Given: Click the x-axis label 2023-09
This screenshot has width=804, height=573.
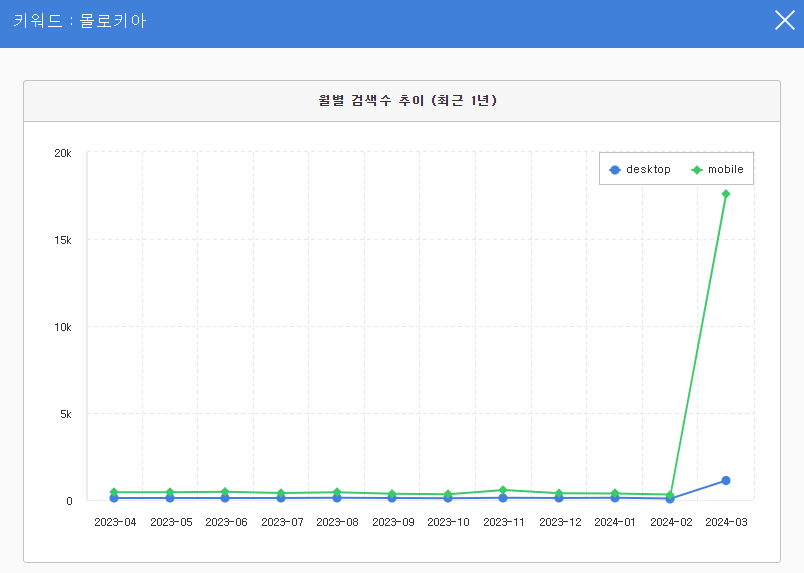Looking at the screenshot, I should point(393,522).
